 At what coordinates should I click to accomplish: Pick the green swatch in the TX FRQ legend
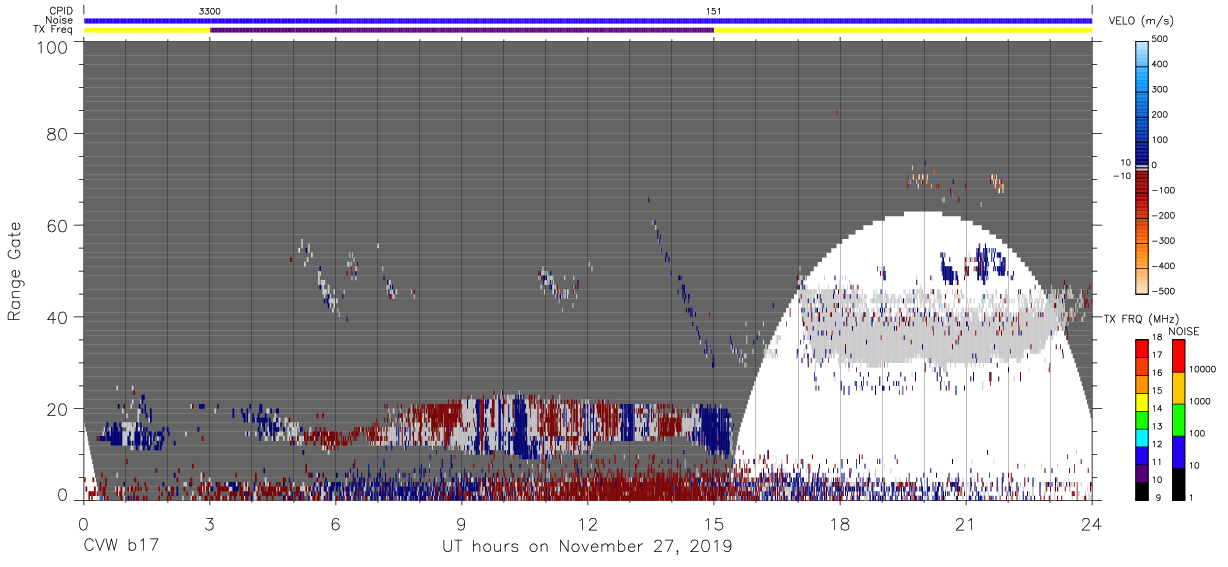1142,418
